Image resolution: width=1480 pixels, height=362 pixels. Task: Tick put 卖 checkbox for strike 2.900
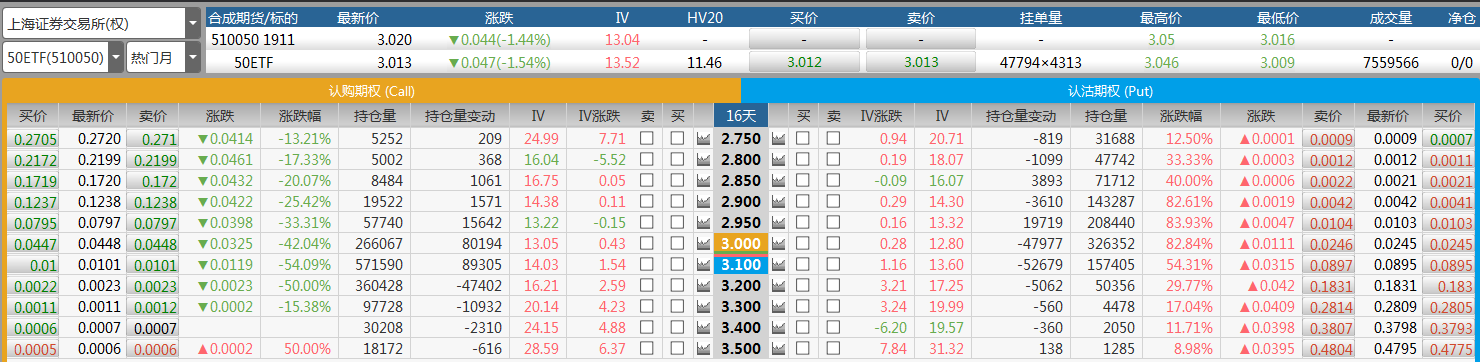832,201
